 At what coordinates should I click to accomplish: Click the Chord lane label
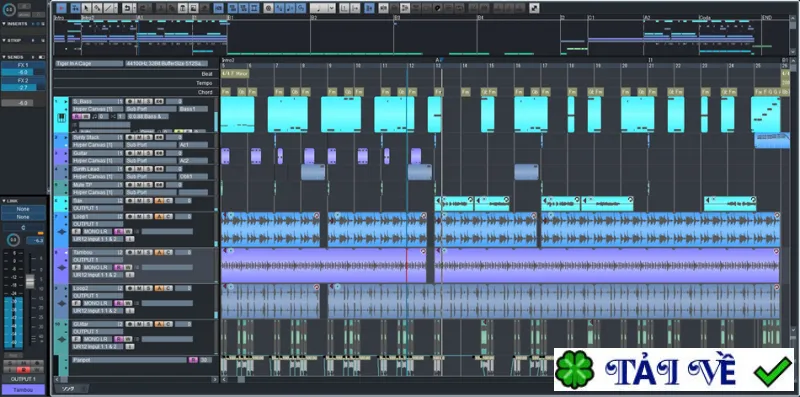[x=205, y=92]
